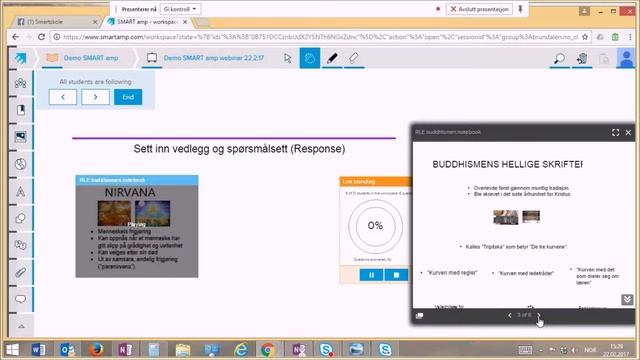Image resolution: width=640 pixels, height=360 pixels.
Task: Close the notebook viewer panel
Action: coord(628,132)
